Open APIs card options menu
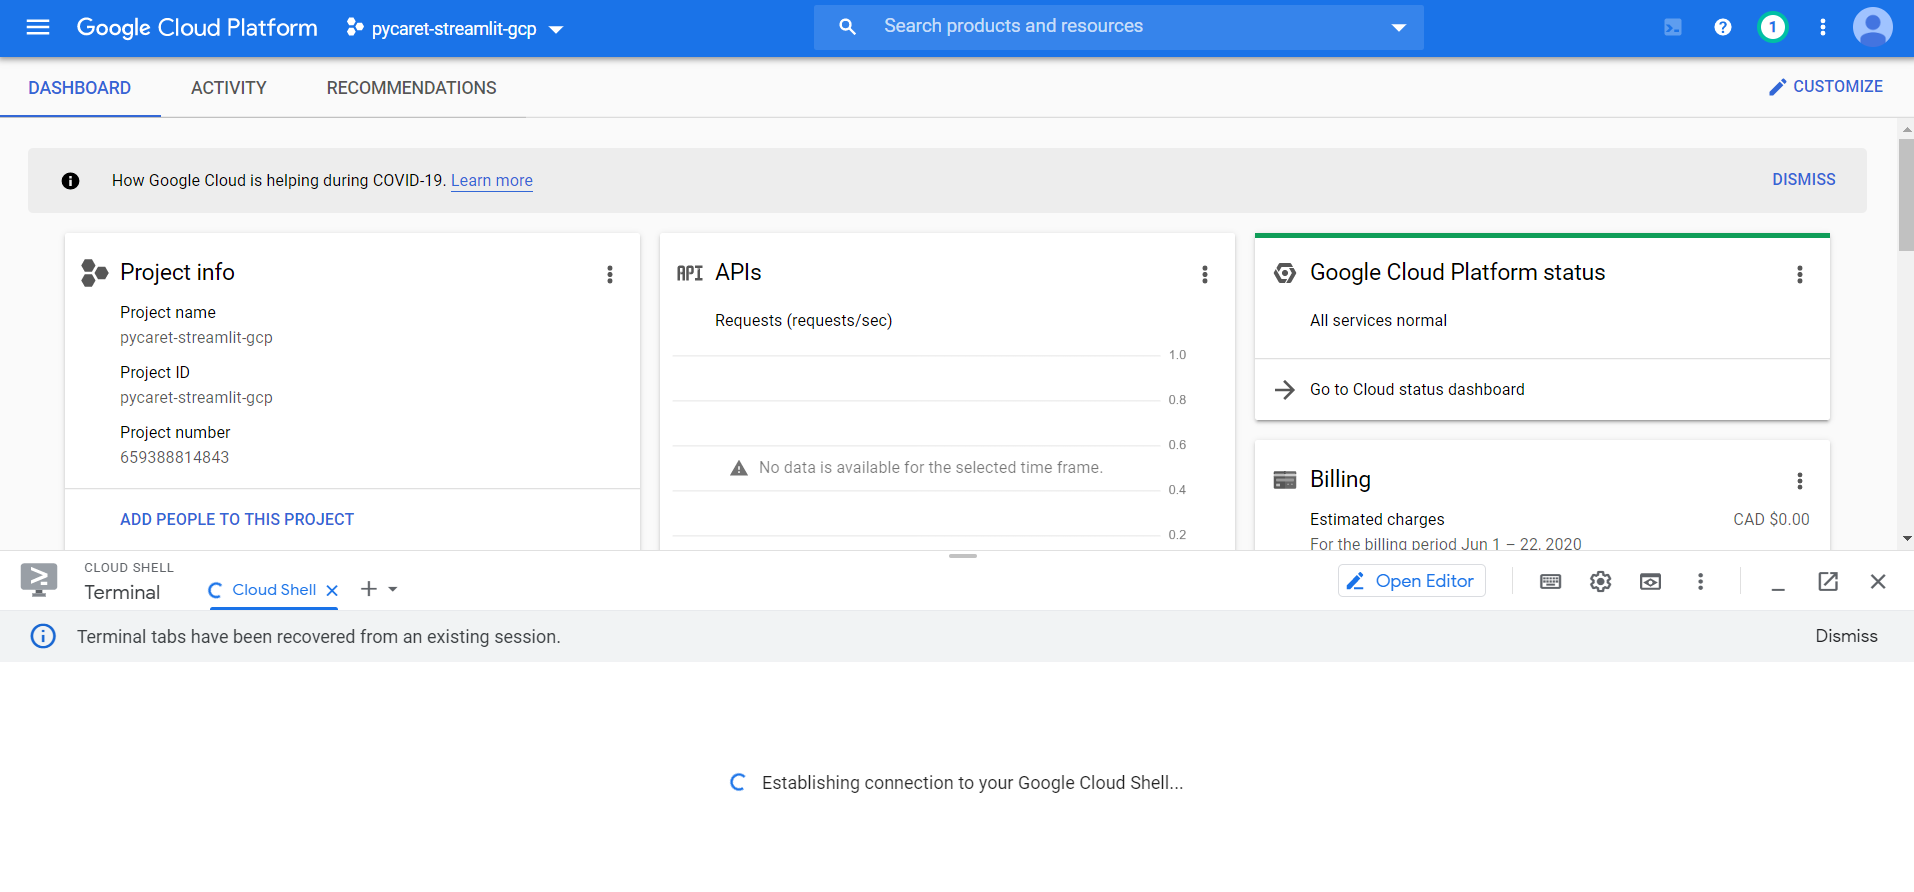Screen dimensions: 1914x892 pos(1204,274)
